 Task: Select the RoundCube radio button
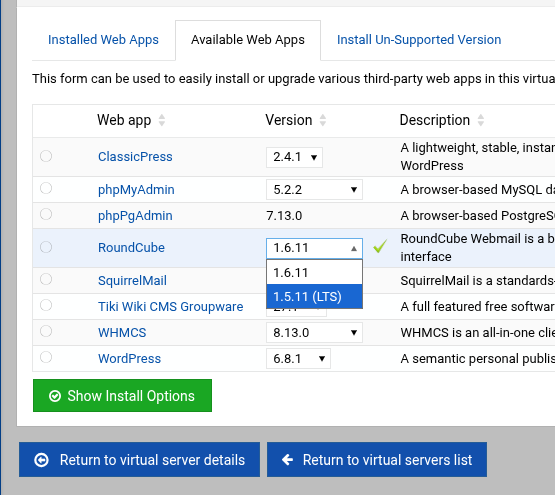46,247
